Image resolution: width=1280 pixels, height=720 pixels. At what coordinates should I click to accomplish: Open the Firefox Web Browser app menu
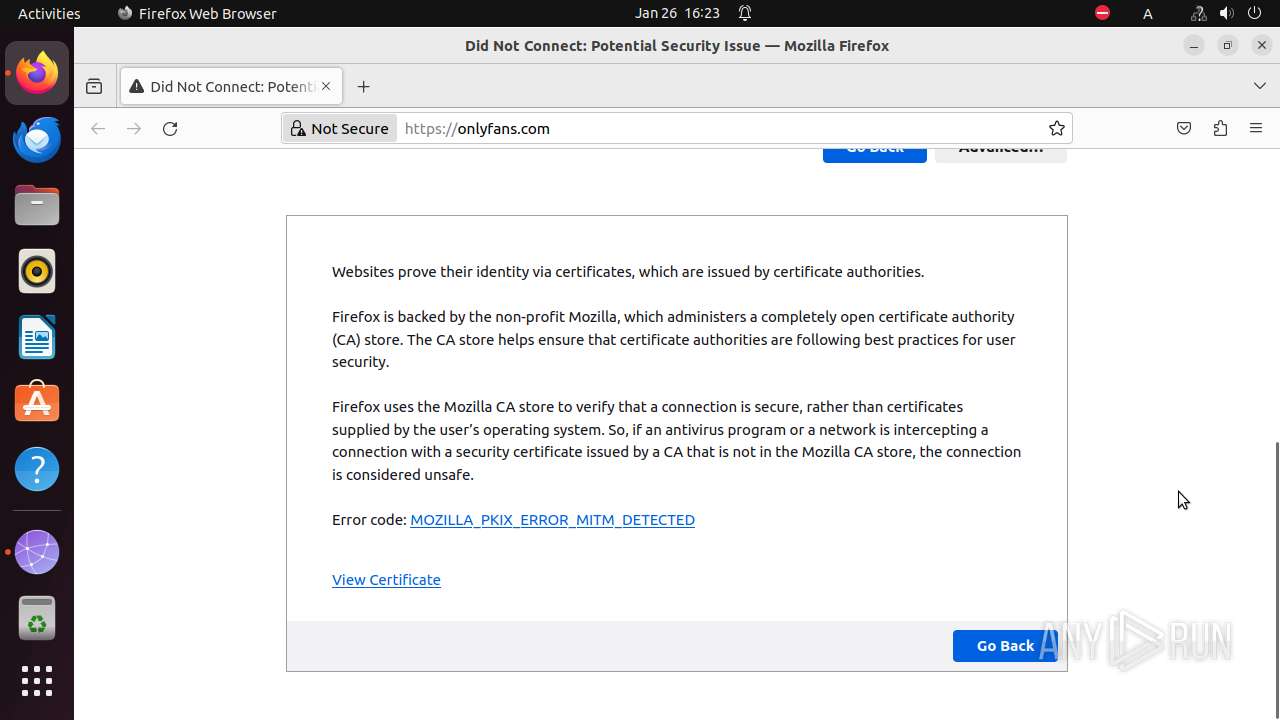[197, 13]
